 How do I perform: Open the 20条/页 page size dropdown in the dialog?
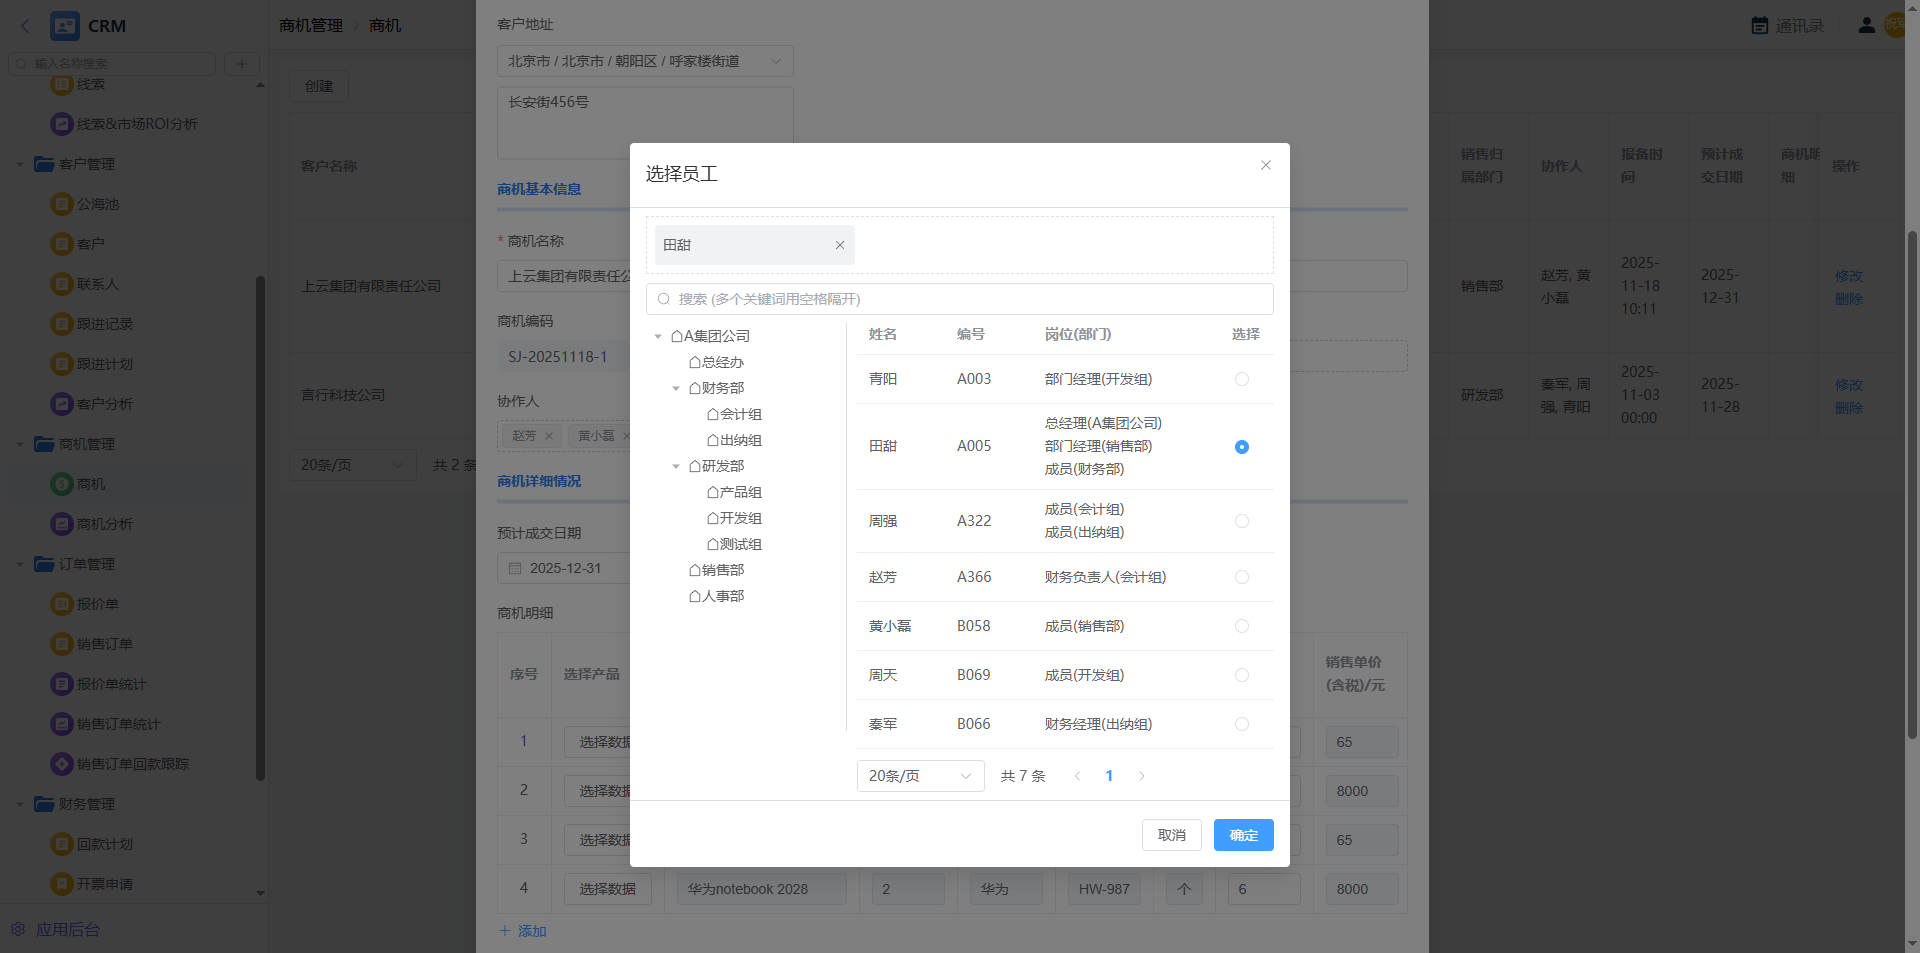point(920,776)
